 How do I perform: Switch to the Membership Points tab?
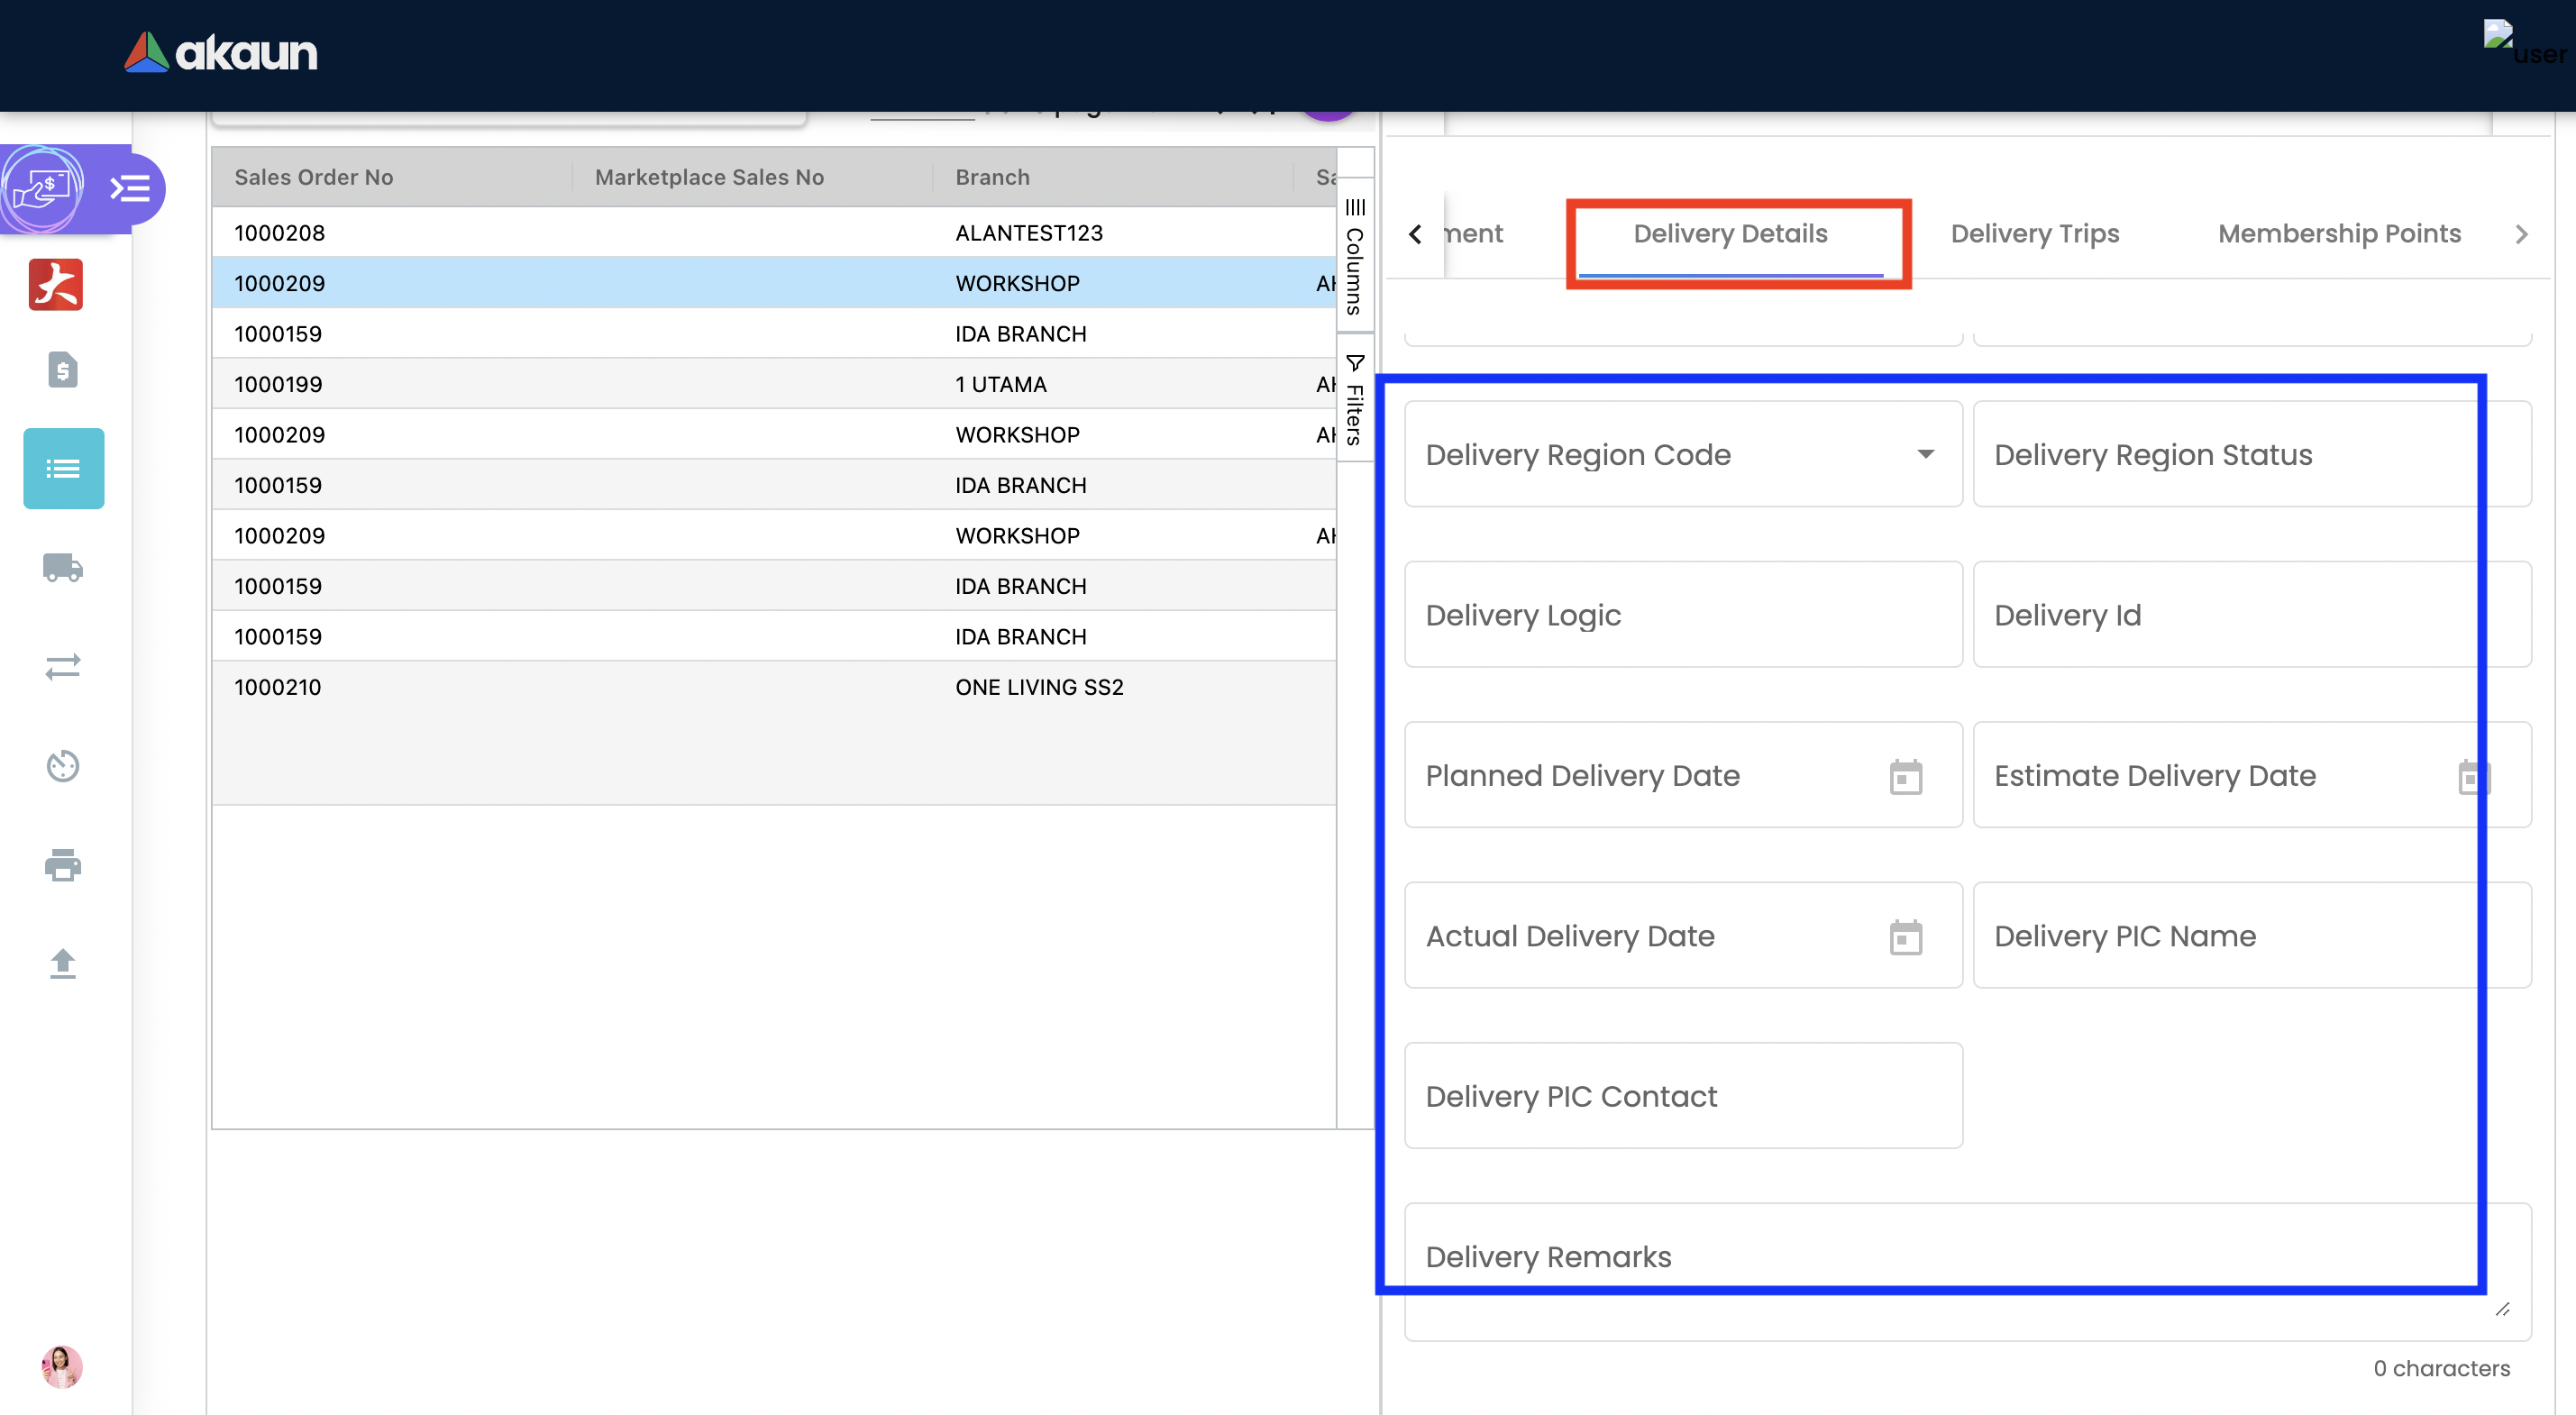pos(2338,233)
